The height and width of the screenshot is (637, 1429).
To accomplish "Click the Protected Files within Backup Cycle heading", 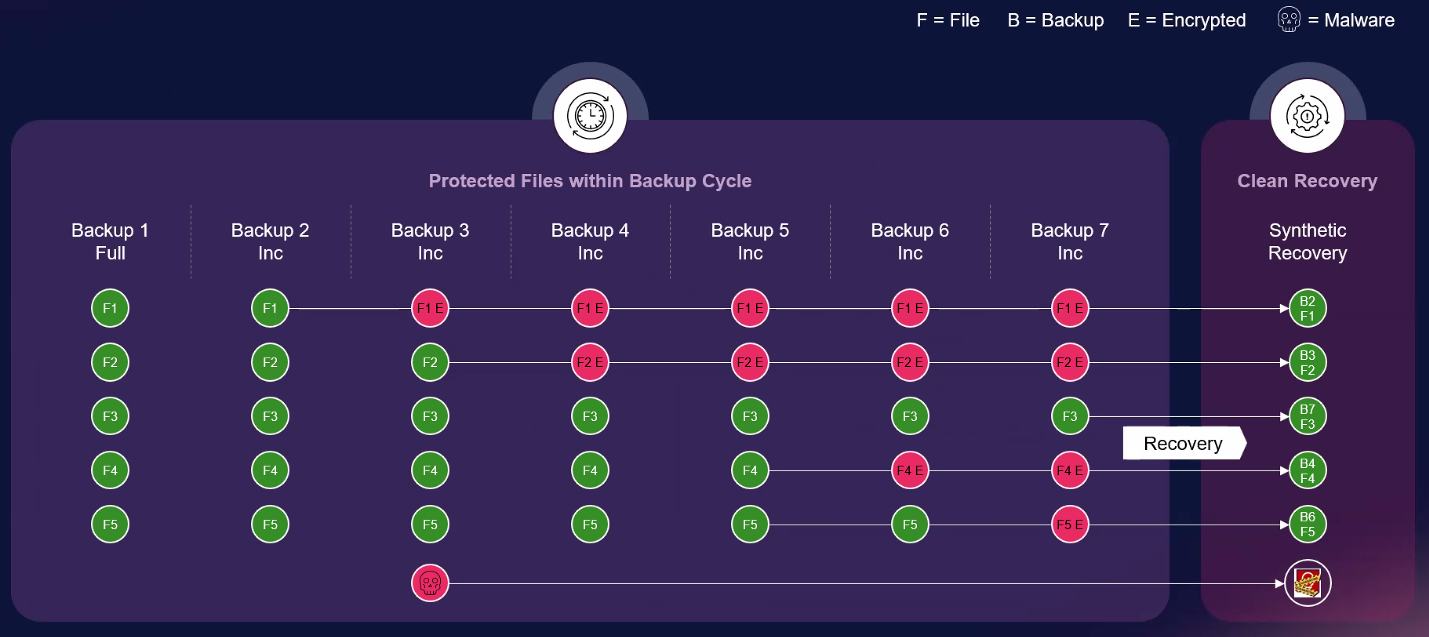I will 590,181.
